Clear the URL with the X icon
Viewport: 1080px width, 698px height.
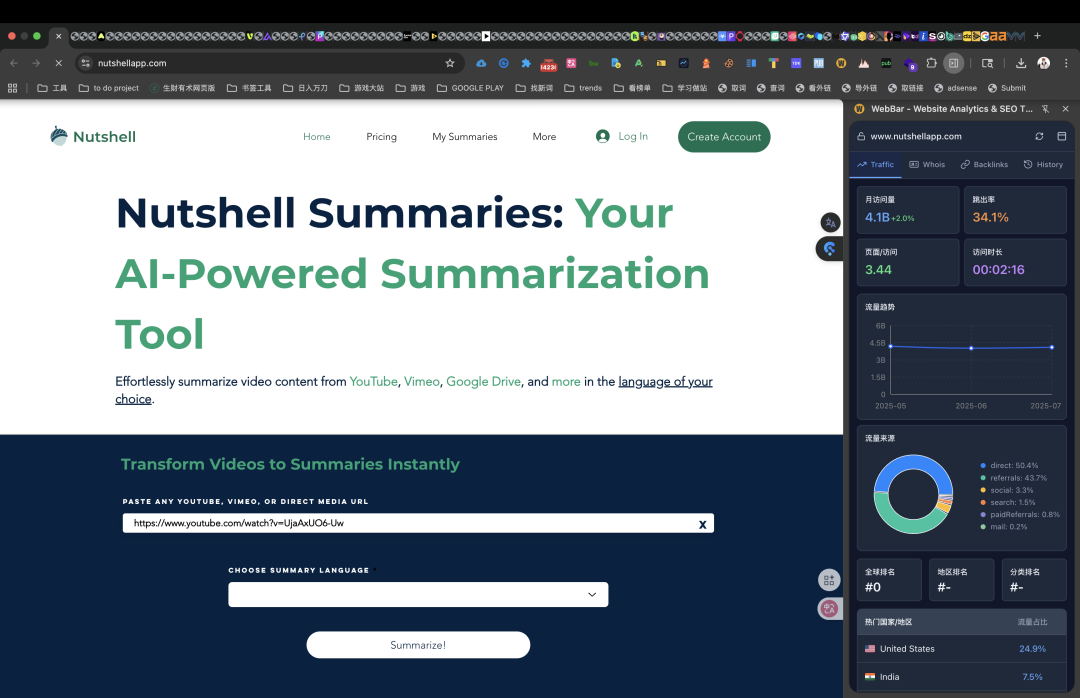703,524
